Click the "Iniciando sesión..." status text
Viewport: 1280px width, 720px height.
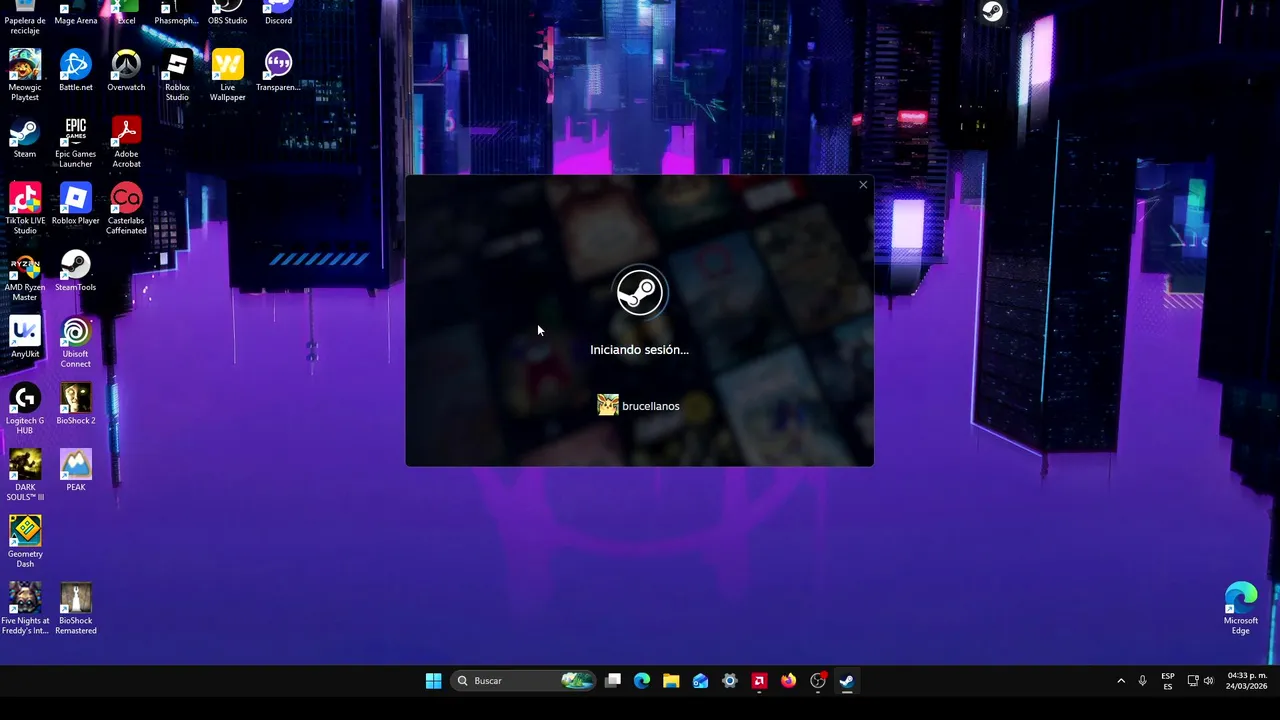point(639,350)
